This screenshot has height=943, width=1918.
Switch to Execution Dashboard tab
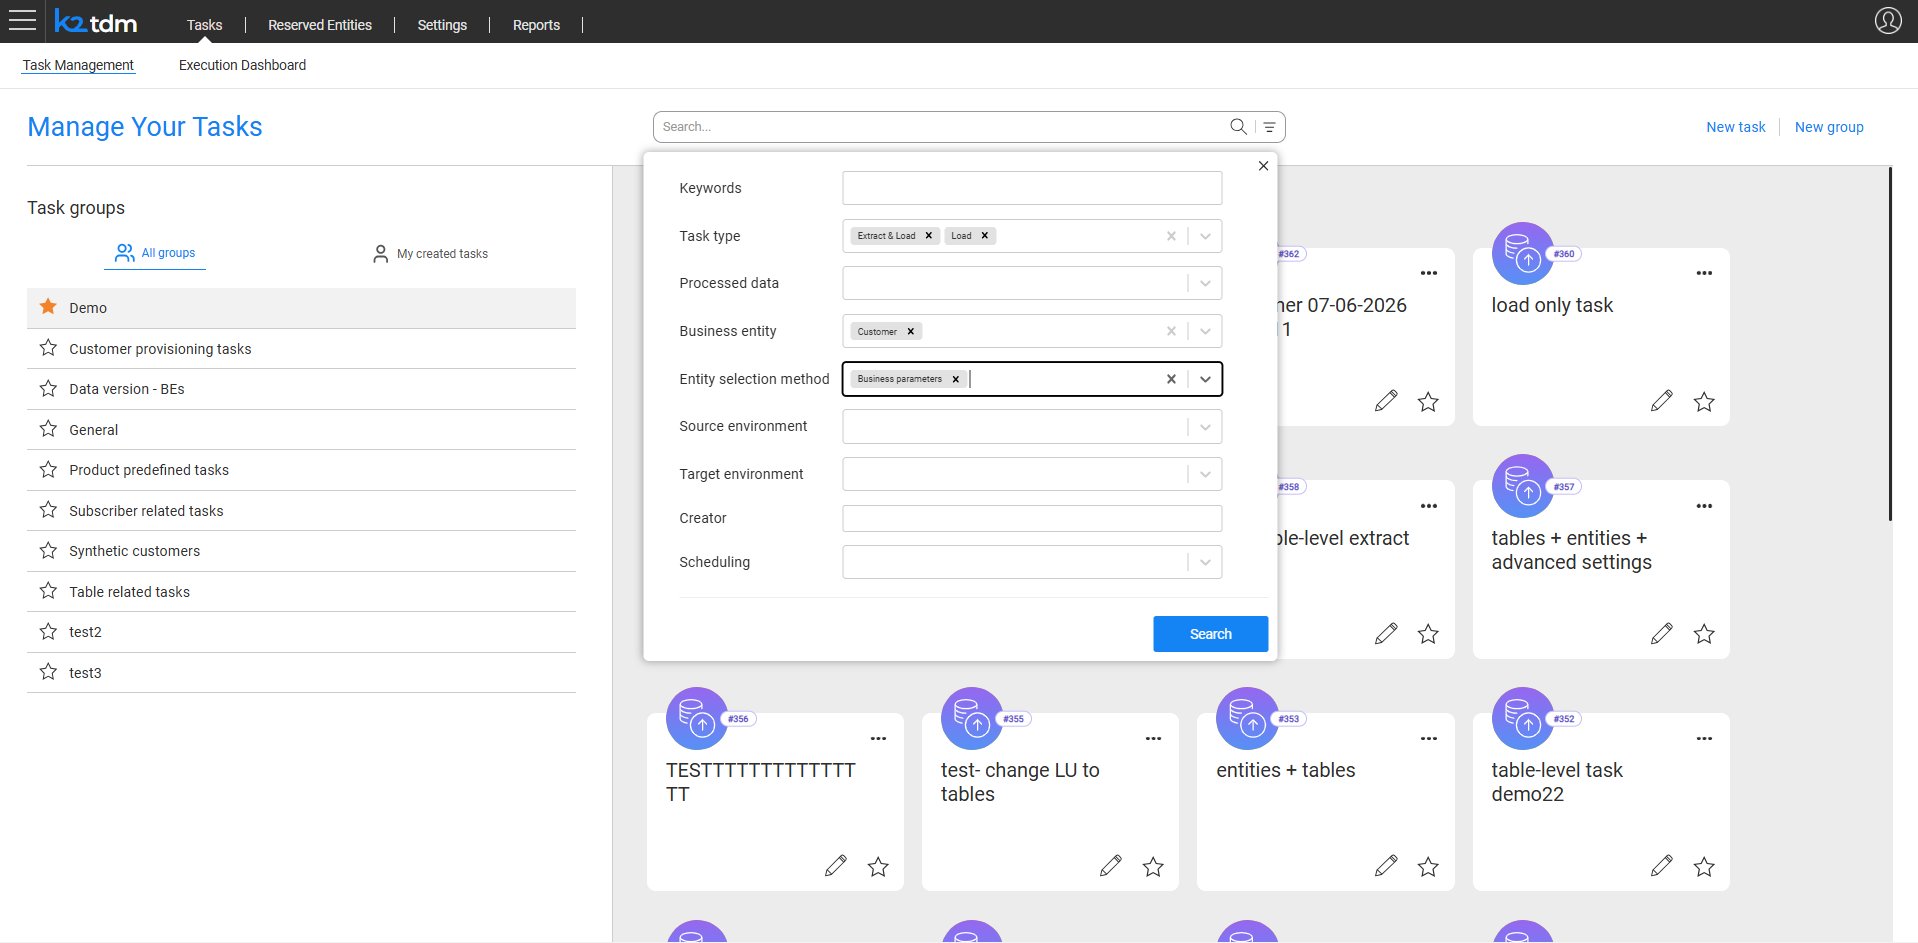click(242, 65)
